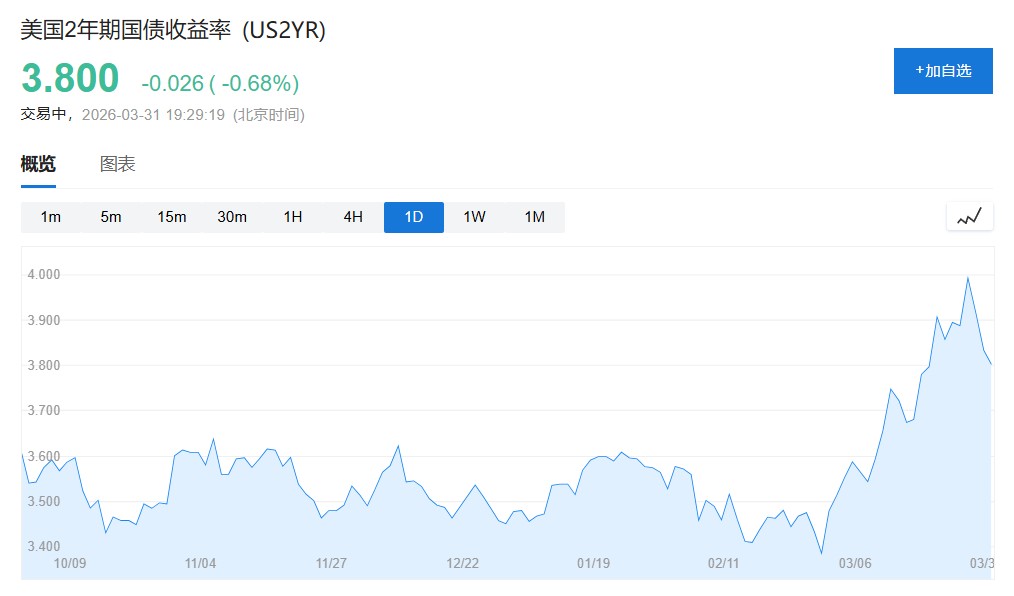Click the chart peak near 4.000
Viewport: 1014px width, 596px height.
point(967,278)
